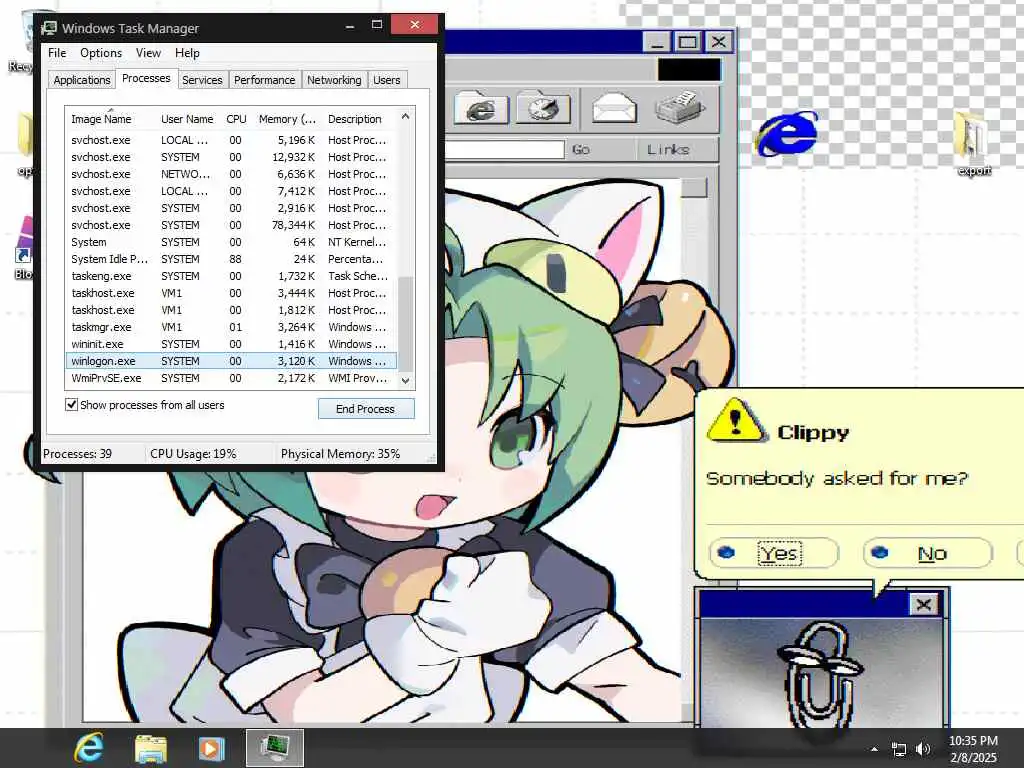Click the volume speaker tray icon
This screenshot has width=1024, height=768.
(x=923, y=749)
